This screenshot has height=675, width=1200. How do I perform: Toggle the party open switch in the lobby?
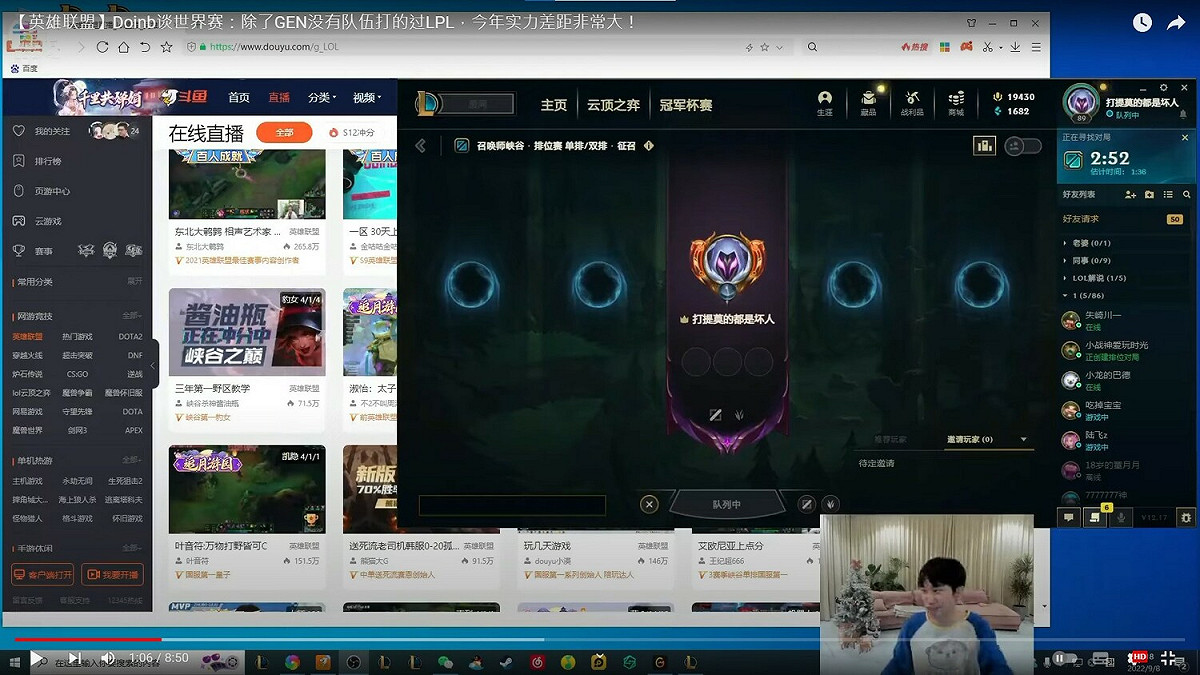click(1022, 146)
